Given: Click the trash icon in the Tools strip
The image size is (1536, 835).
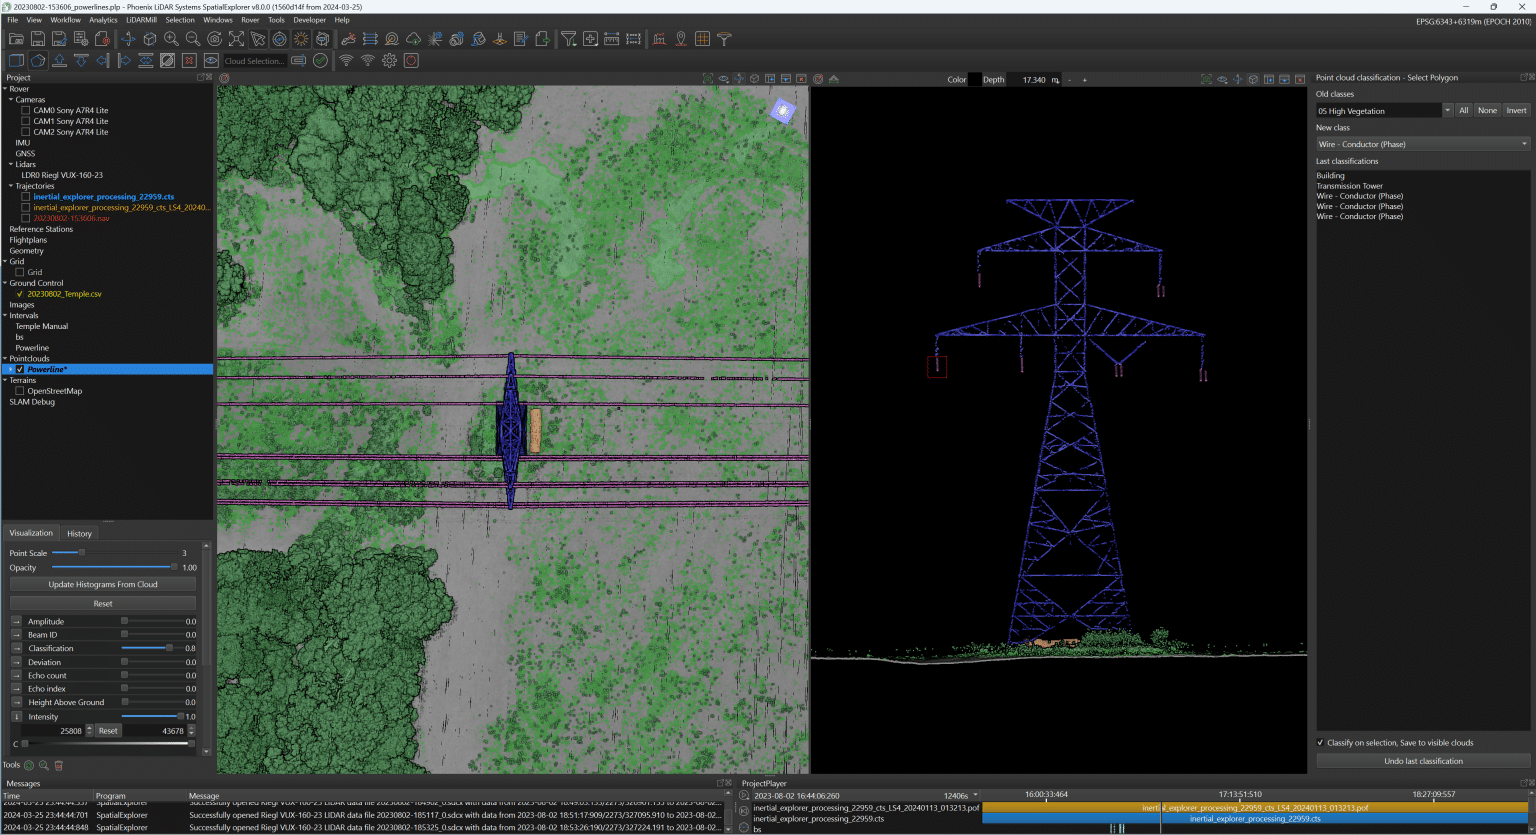Looking at the screenshot, I should [x=59, y=765].
